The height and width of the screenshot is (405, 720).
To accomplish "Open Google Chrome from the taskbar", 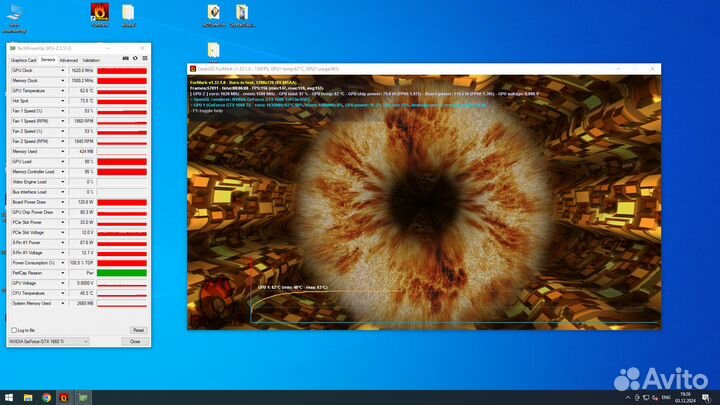I will [x=47, y=397].
